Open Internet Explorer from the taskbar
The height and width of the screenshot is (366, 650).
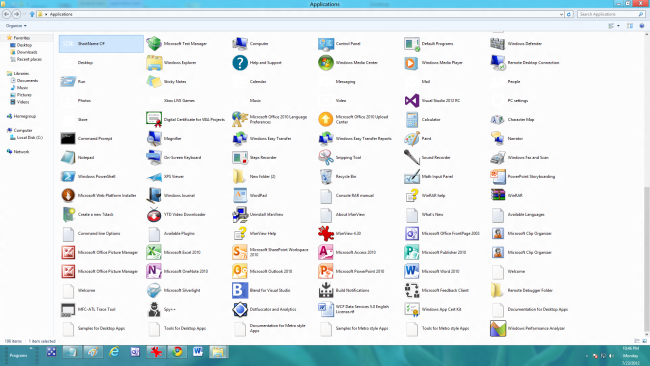coord(114,352)
